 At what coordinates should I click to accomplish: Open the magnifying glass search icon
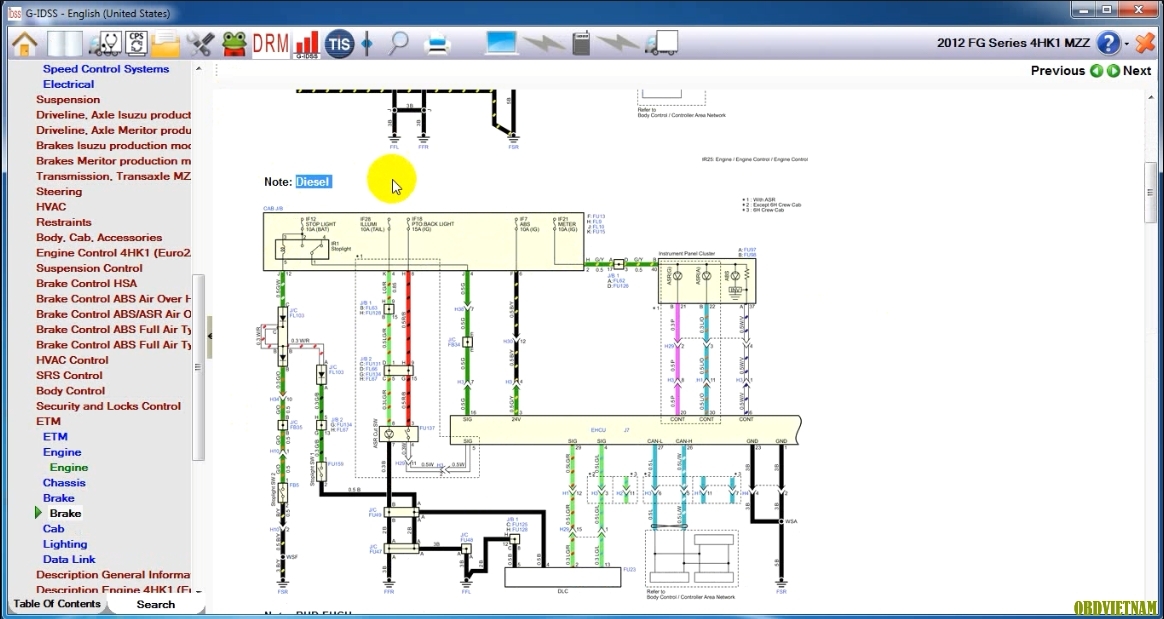399,44
